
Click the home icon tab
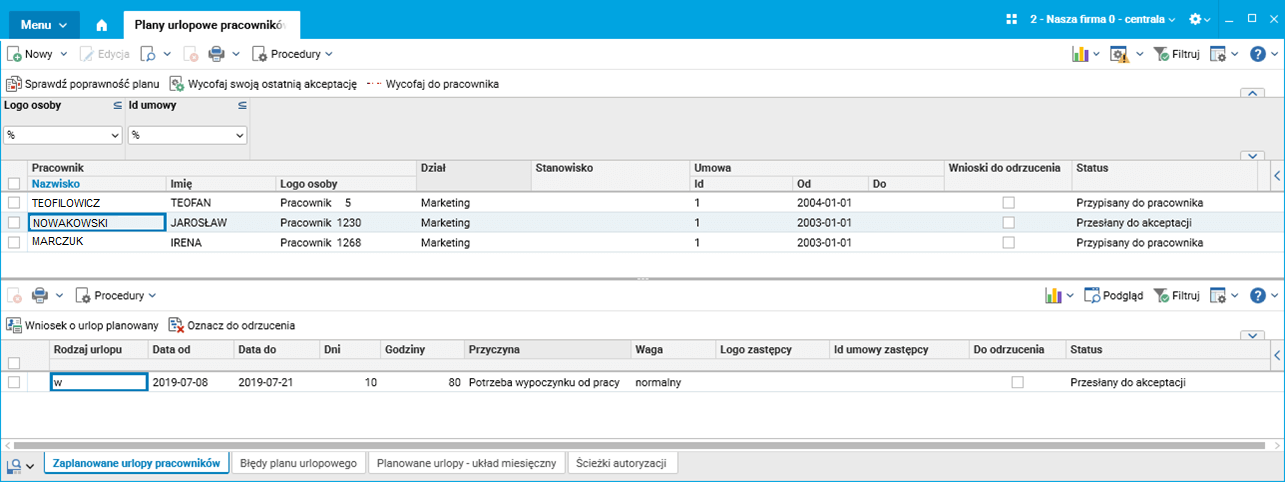pos(101,20)
